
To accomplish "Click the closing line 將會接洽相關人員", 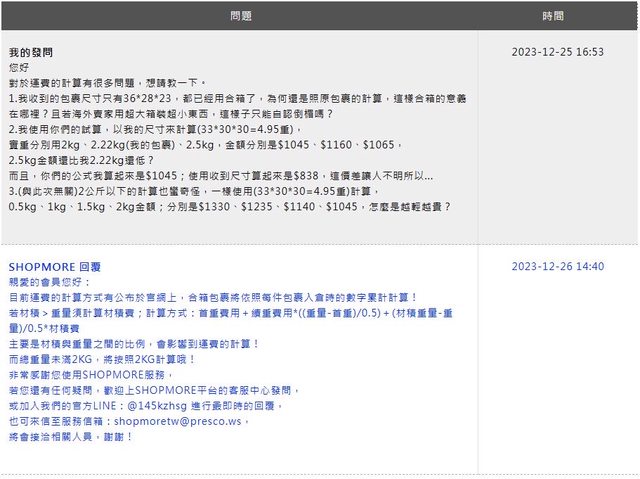I will 70,437.
